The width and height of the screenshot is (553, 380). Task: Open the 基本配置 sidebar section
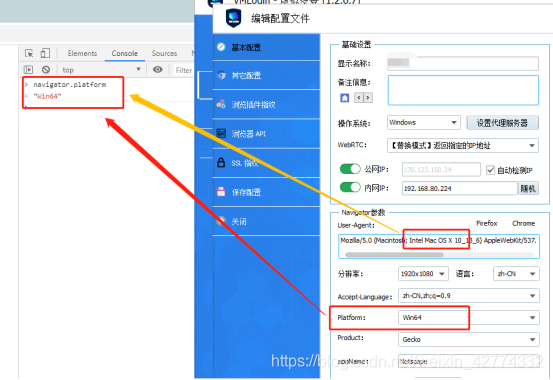coord(266,47)
